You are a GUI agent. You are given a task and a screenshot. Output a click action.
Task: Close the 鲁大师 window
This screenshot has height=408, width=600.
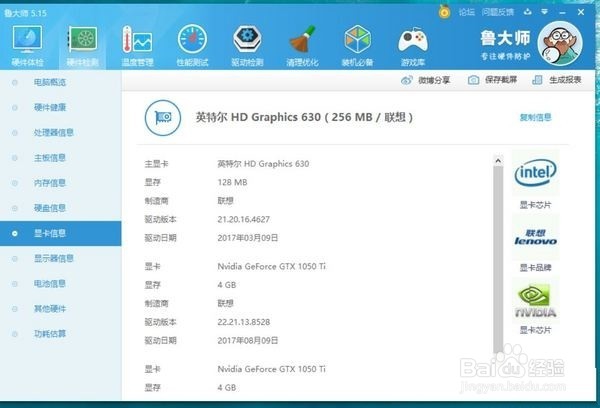[x=581, y=12]
